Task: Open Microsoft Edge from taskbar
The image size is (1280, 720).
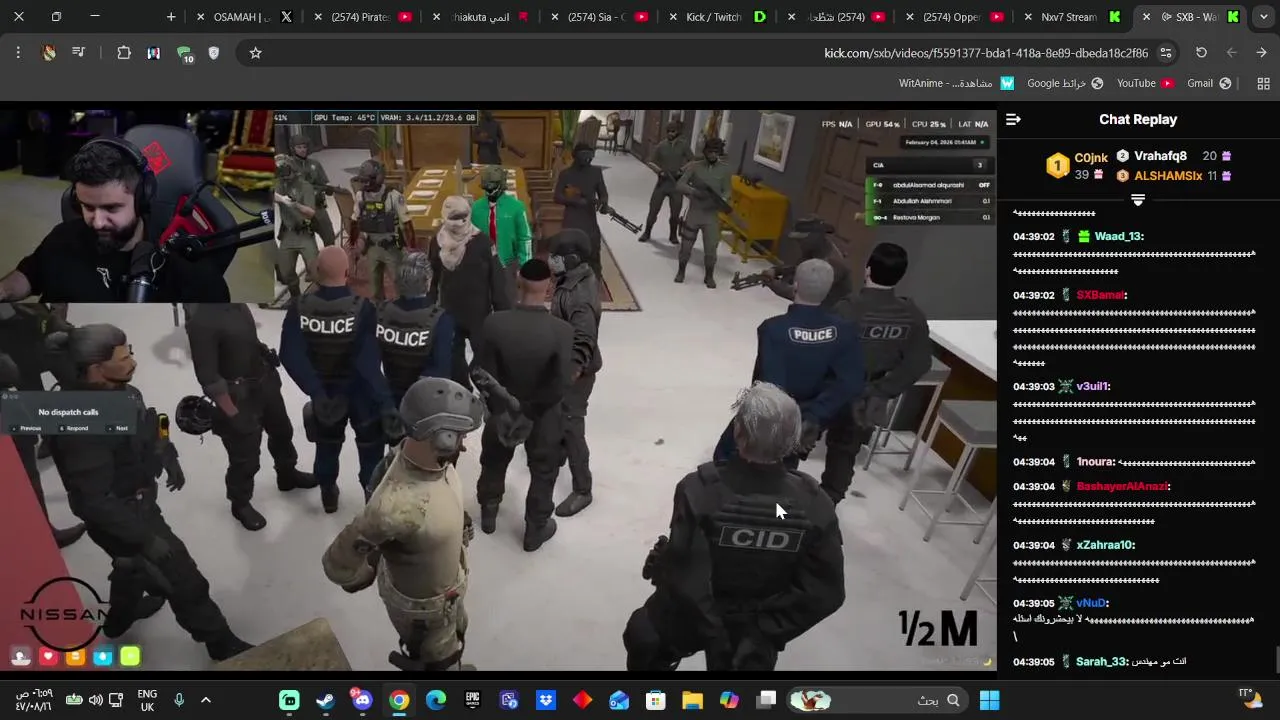Action: (x=436, y=700)
